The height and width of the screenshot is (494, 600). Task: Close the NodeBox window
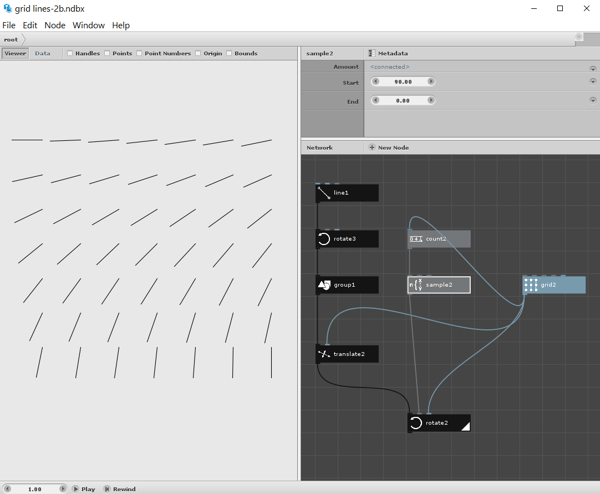click(x=586, y=8)
